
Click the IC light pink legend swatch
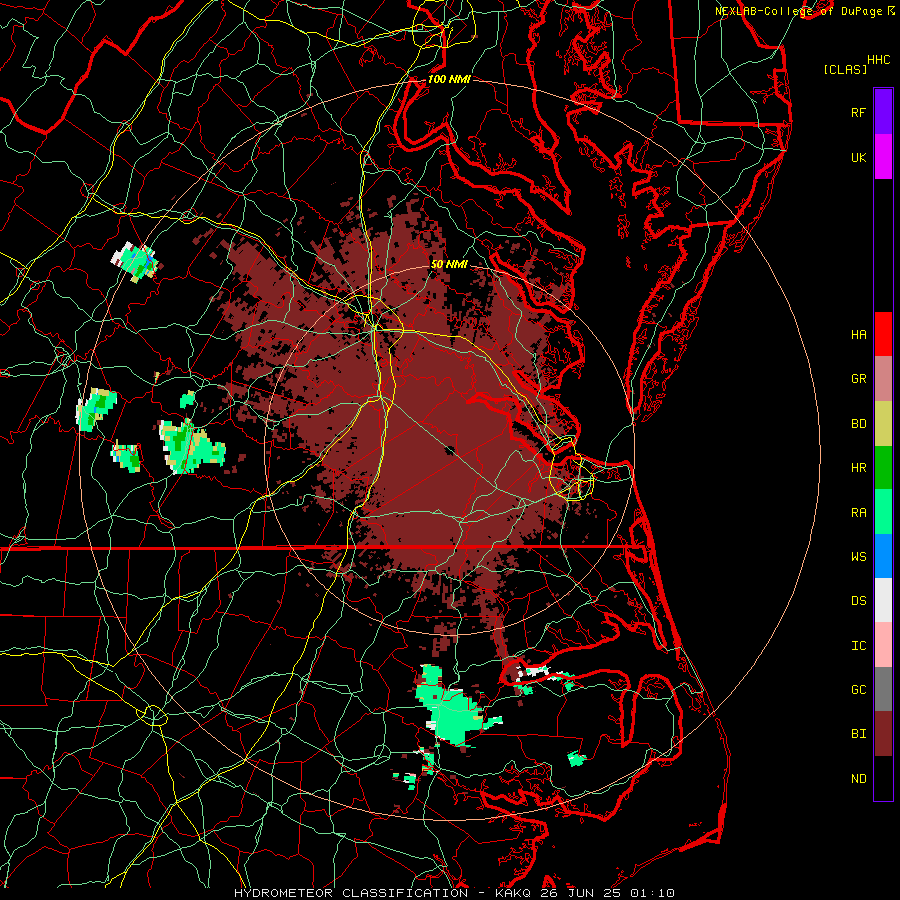pyautogui.click(x=883, y=645)
